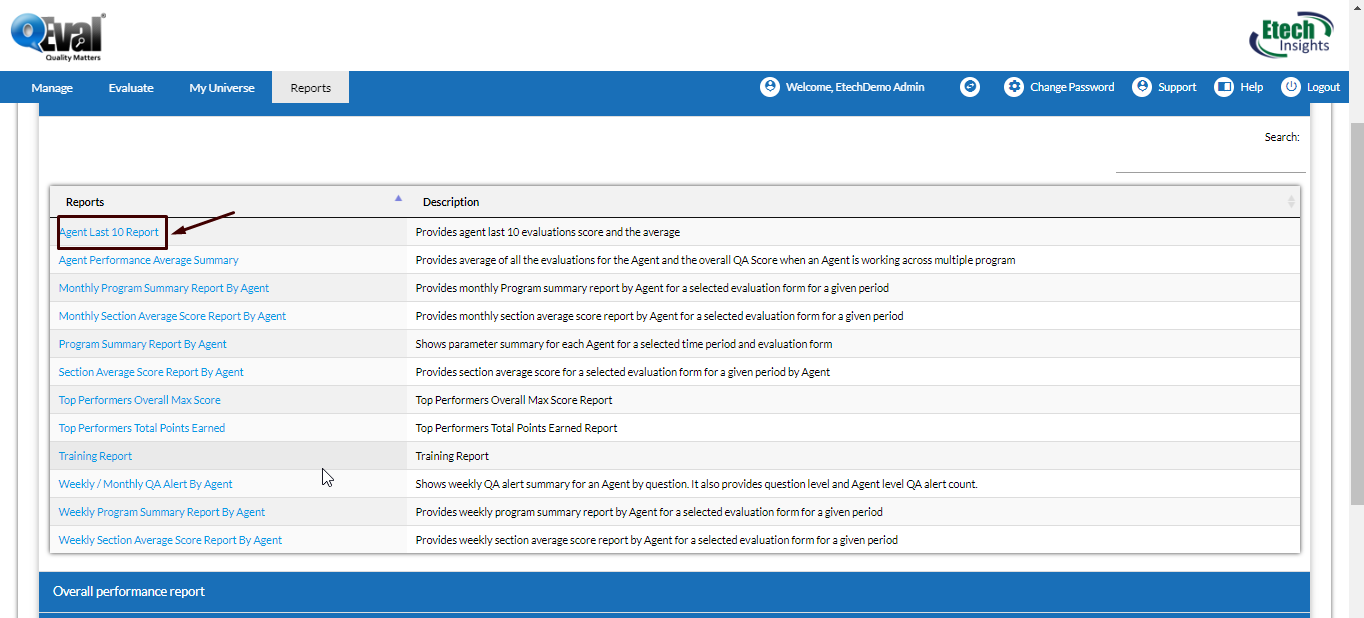
Task: Click the Reports column header
Action: click(x=228, y=202)
